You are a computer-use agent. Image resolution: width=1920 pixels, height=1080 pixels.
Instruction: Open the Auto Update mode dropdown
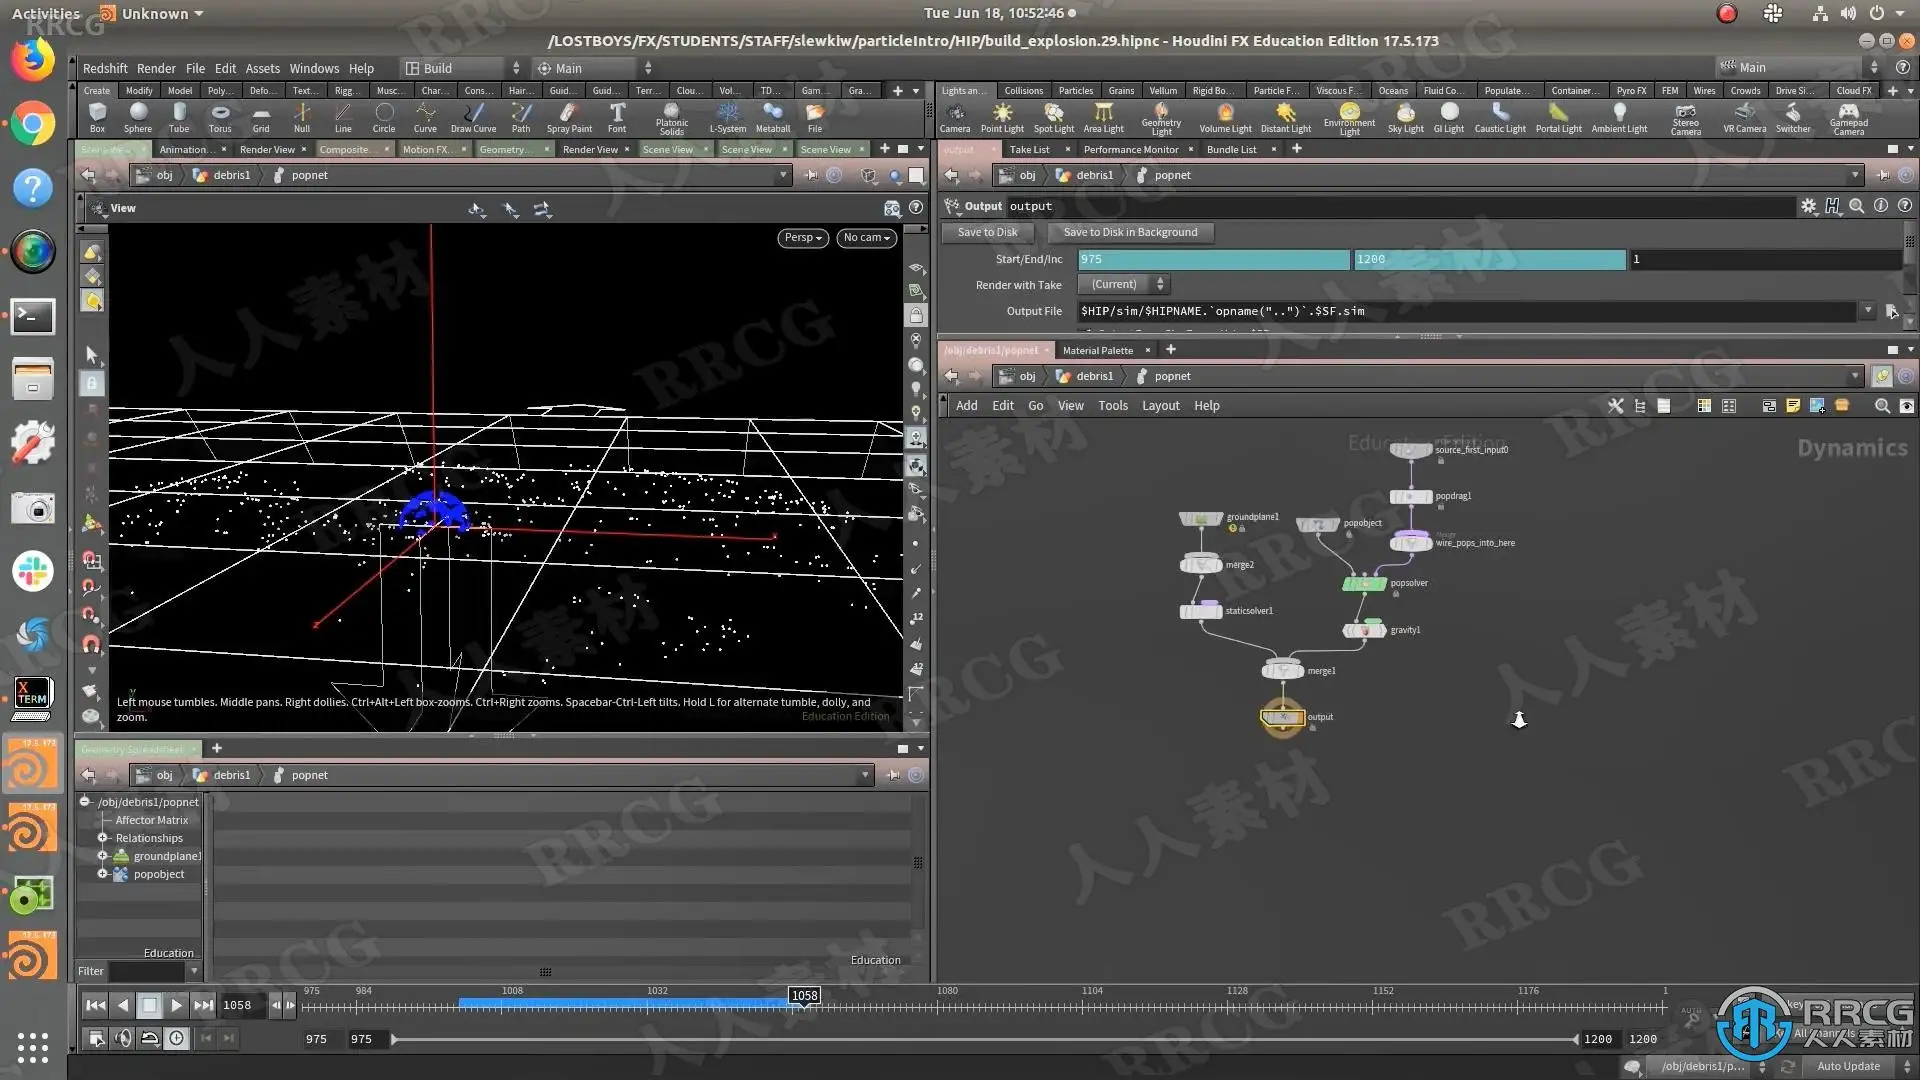(1859, 1066)
